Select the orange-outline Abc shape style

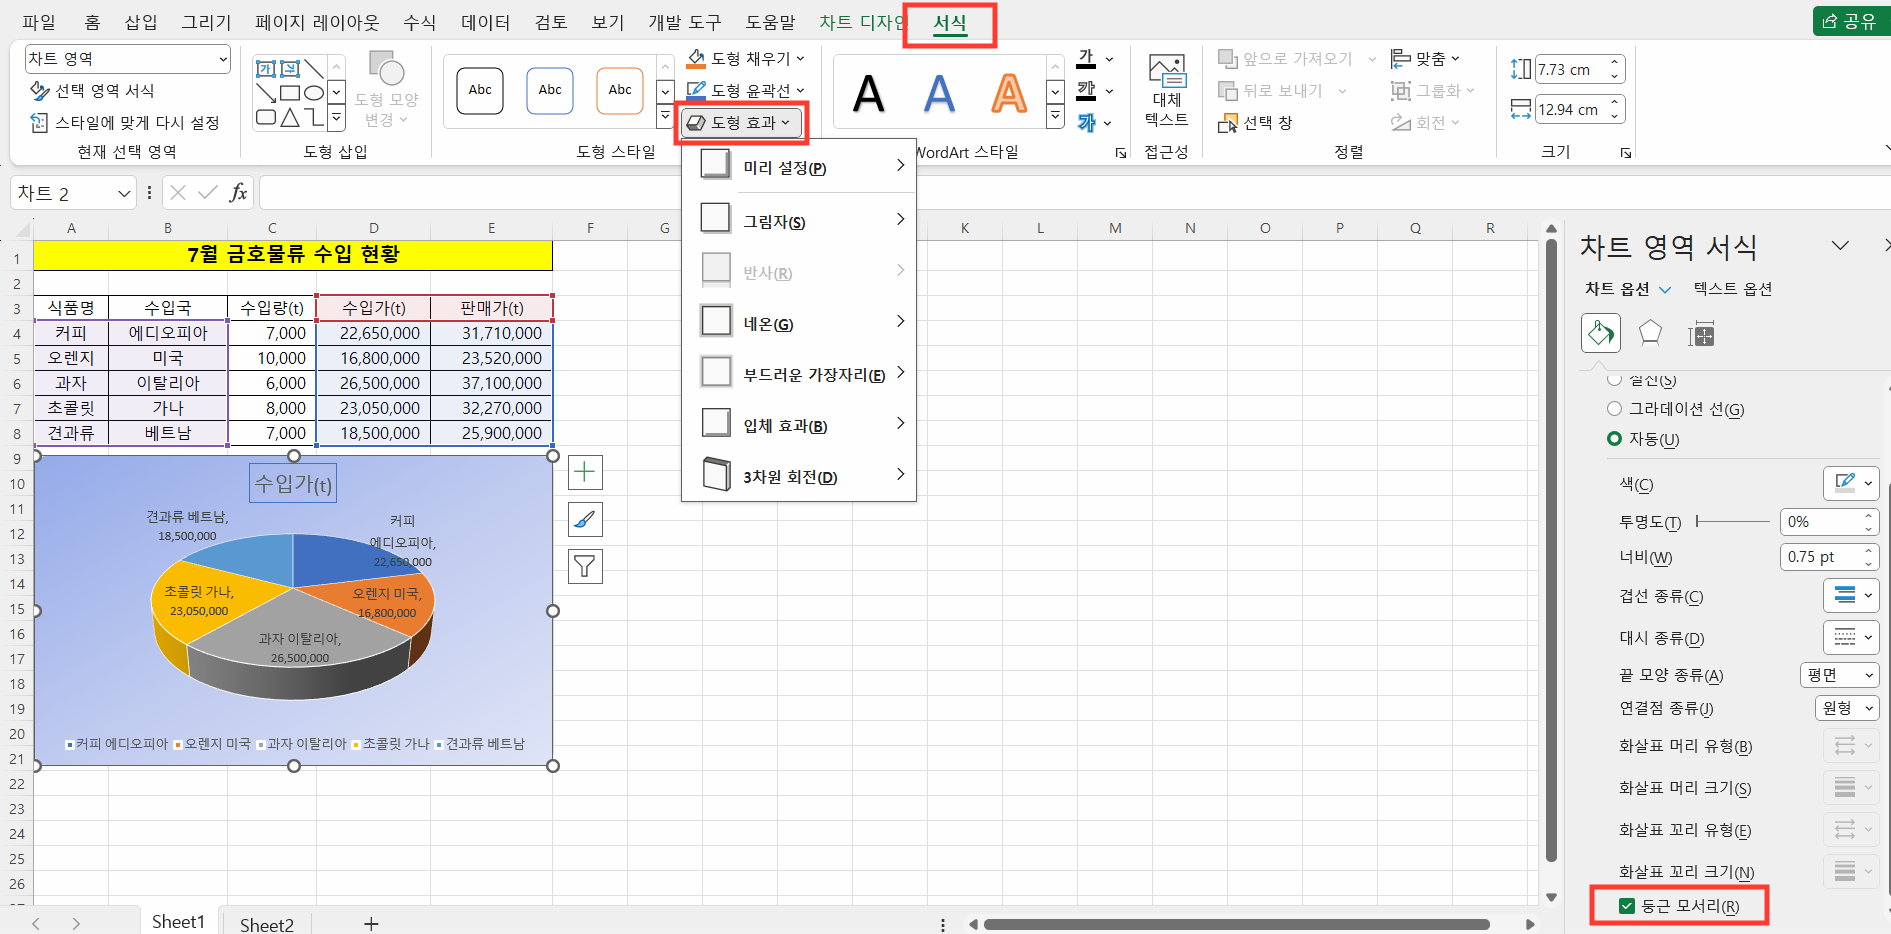(620, 90)
